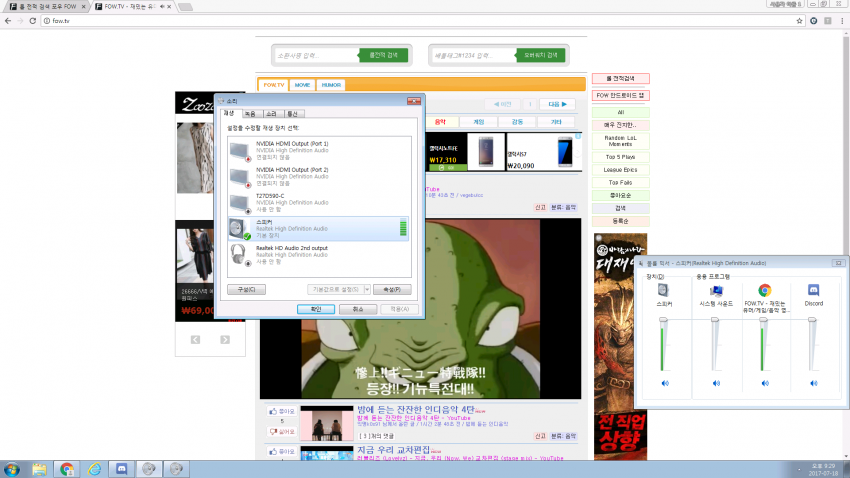This screenshot has height=478, width=850.
Task: Click the Discord volume slider handle
Action: tap(812, 320)
